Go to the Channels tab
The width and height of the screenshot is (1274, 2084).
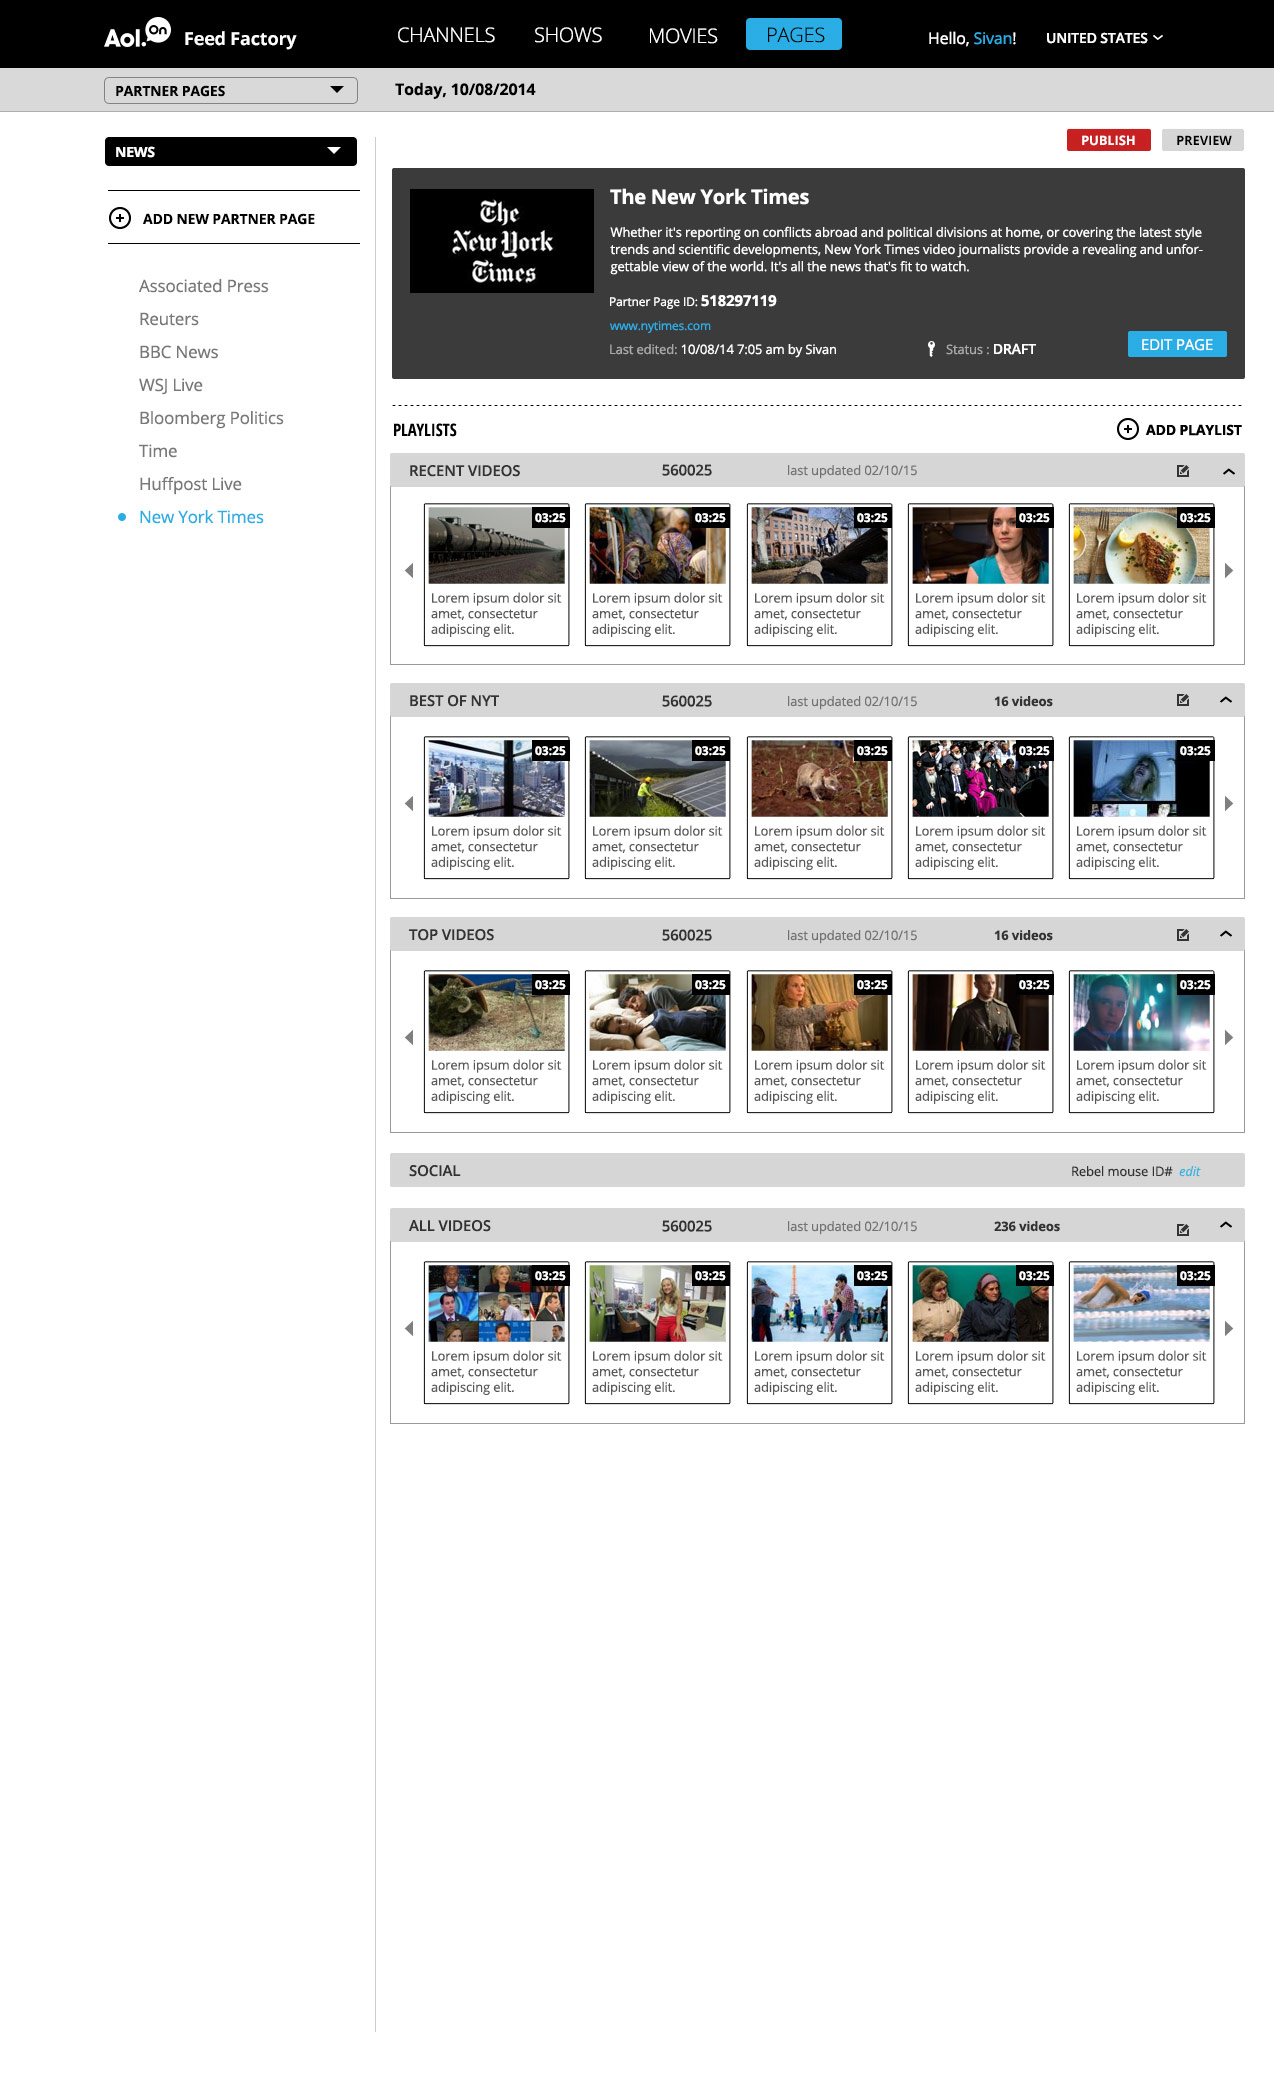coord(446,35)
